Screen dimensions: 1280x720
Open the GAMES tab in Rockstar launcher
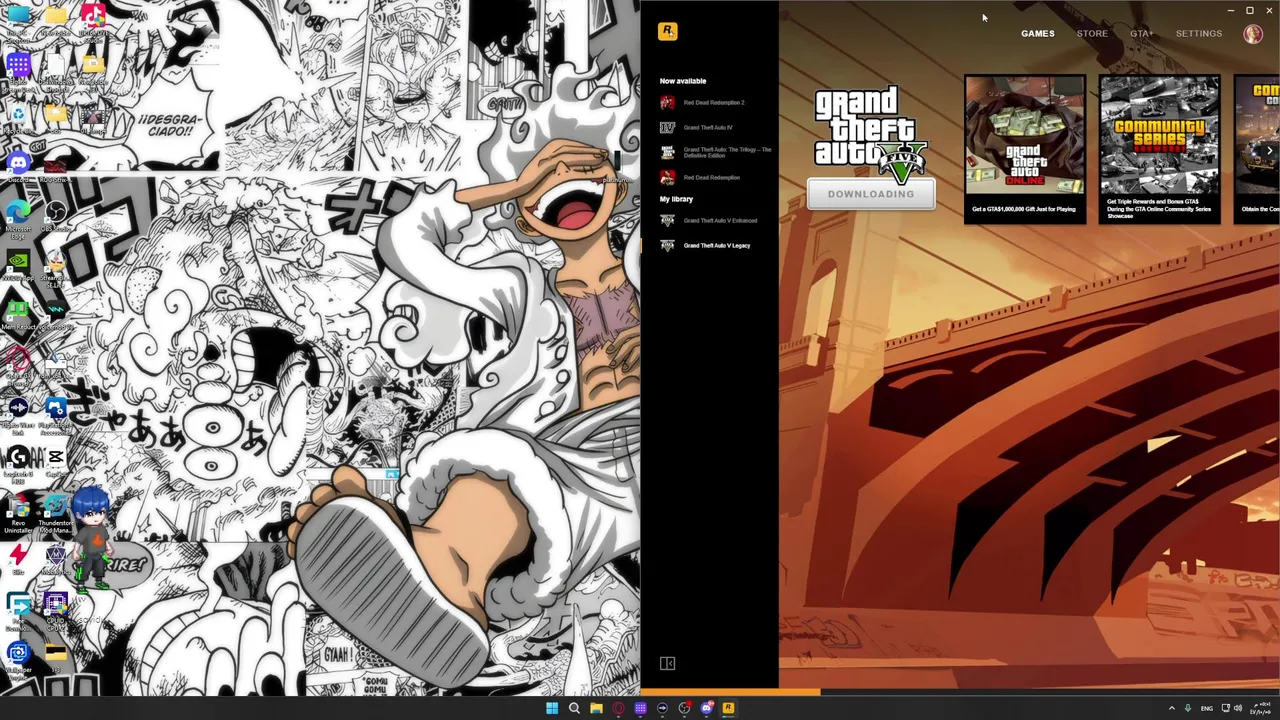[1037, 33]
